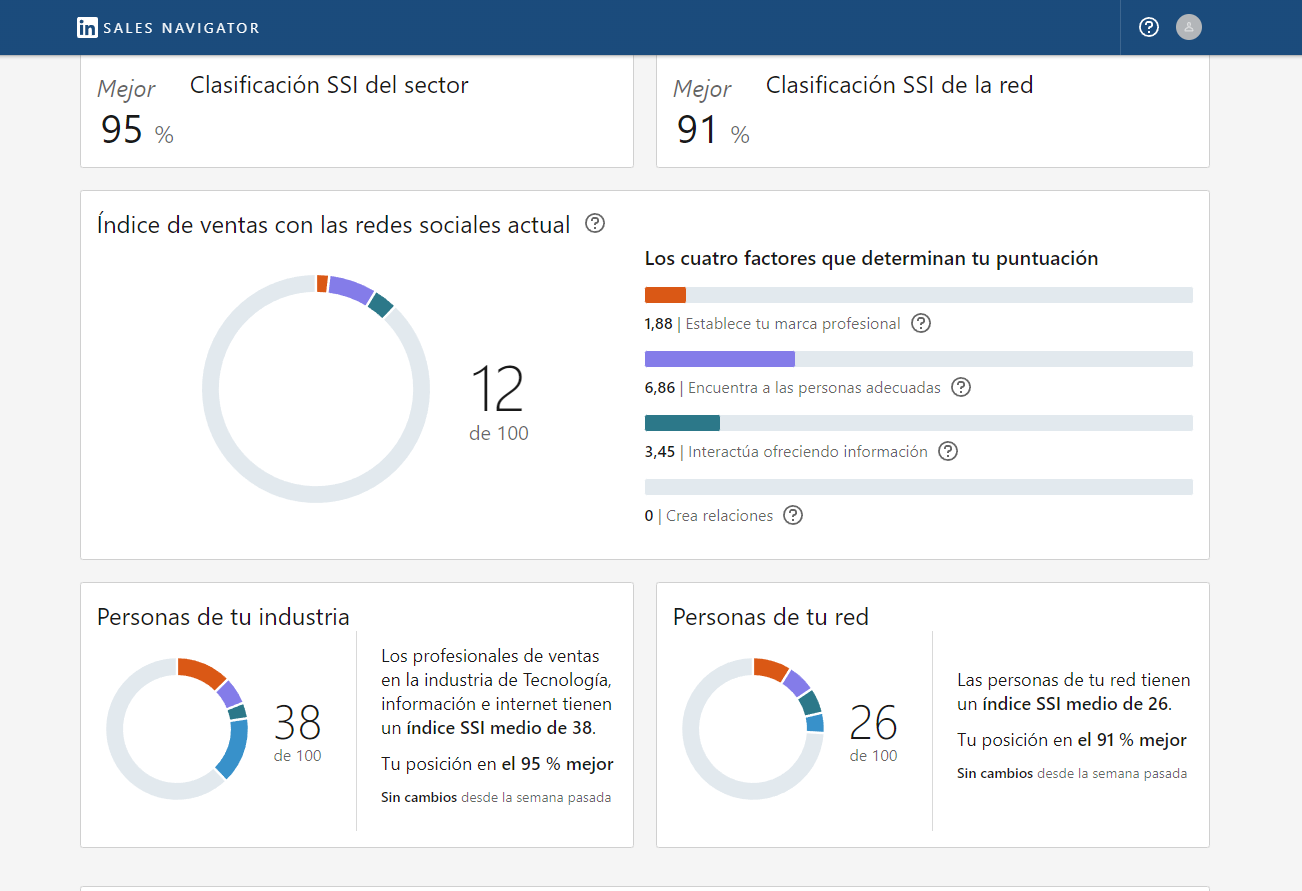Image resolution: width=1302 pixels, height=891 pixels.
Task: Click the Personas de tu red heading
Action: tap(771, 616)
